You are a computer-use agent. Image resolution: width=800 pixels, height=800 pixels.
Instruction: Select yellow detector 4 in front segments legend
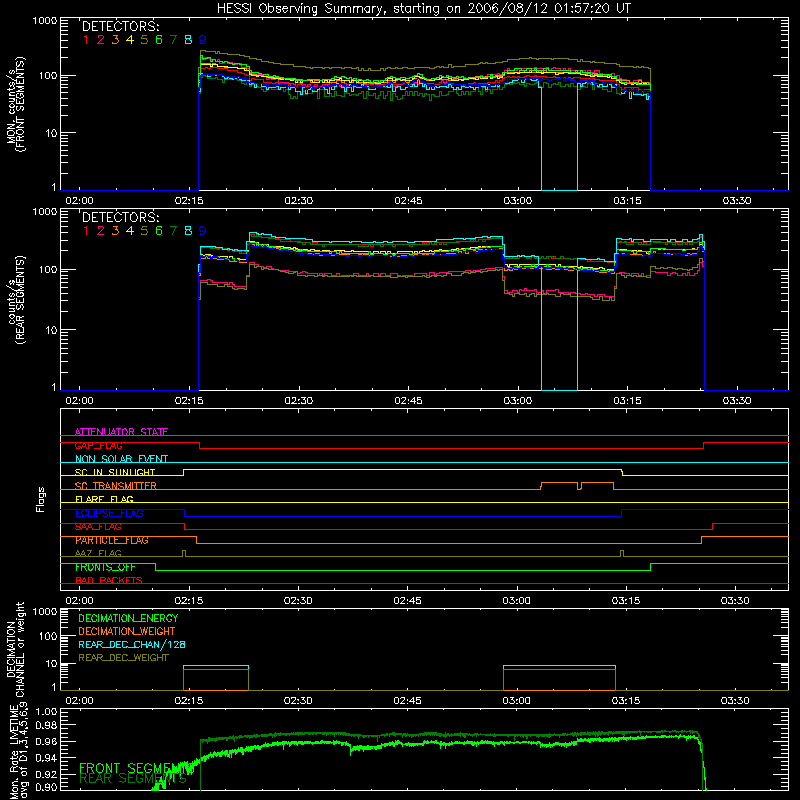click(x=130, y=40)
